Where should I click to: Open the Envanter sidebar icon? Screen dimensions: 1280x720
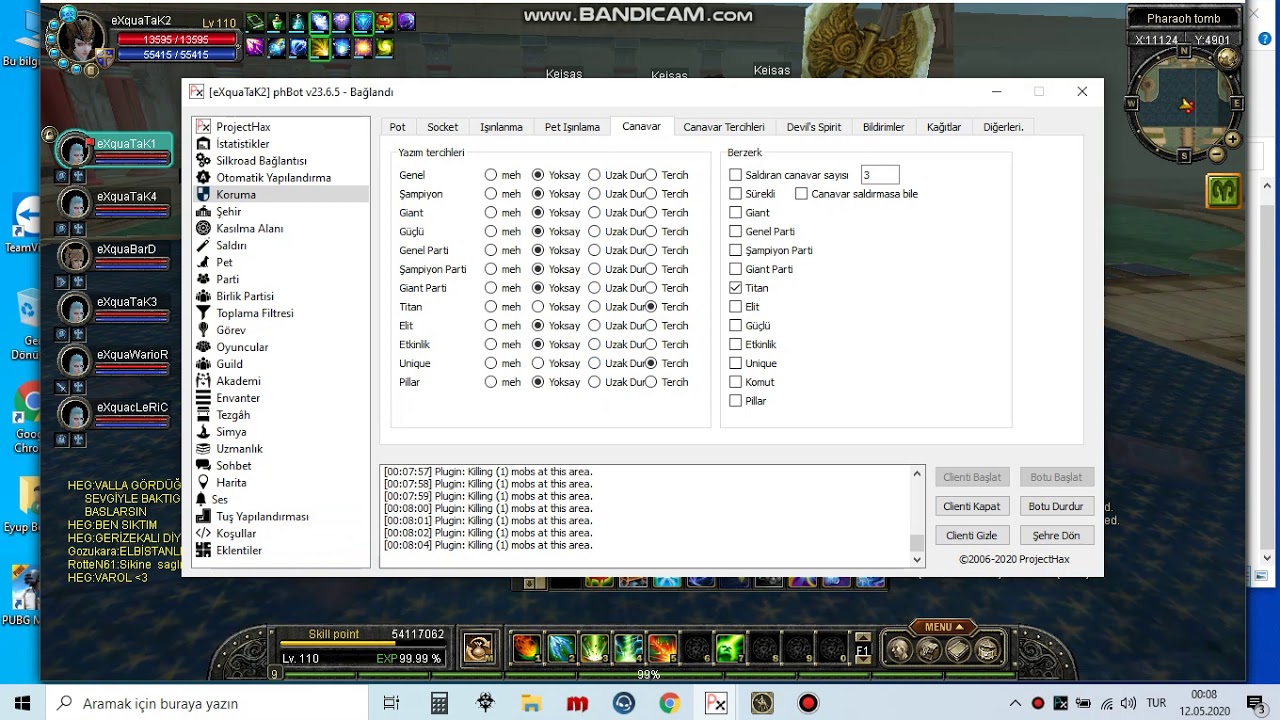(204, 398)
